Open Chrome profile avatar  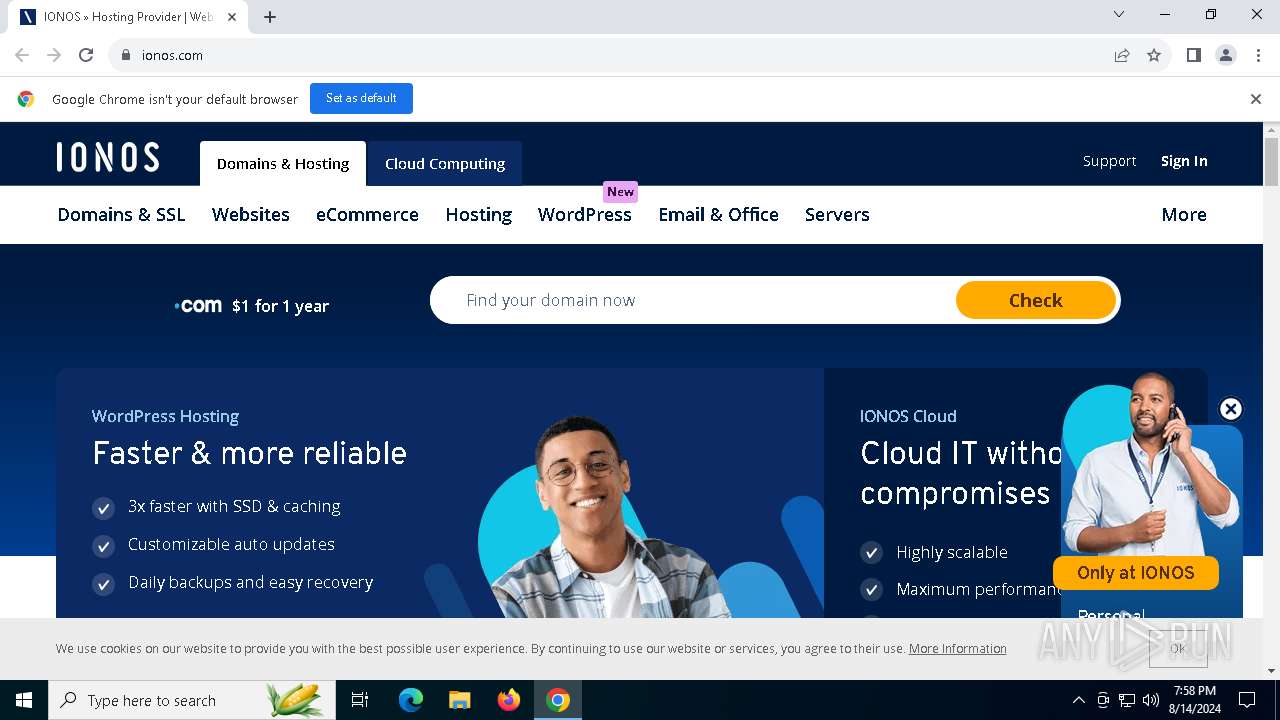click(1226, 55)
